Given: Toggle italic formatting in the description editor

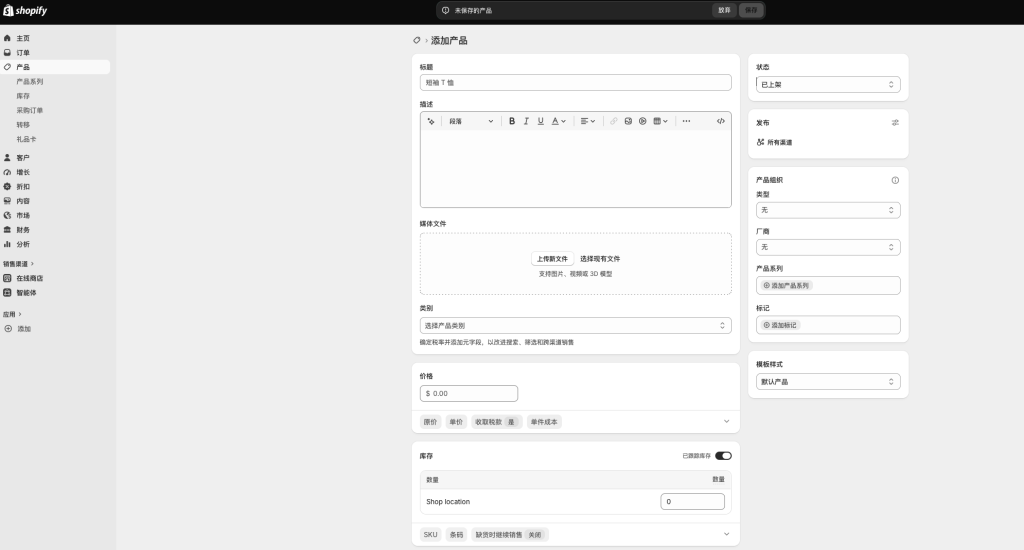Looking at the screenshot, I should 526,121.
